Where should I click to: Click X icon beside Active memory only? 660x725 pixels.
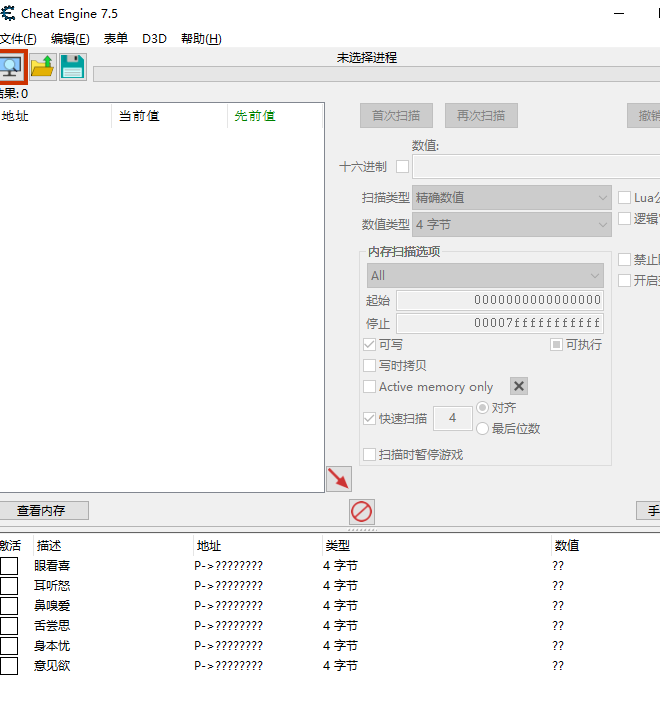coord(519,387)
